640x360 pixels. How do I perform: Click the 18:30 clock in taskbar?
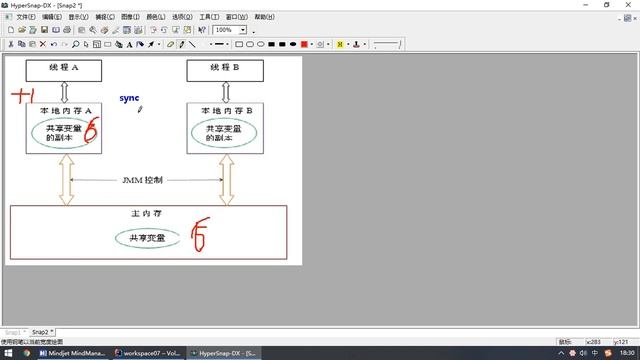[x=627, y=353]
